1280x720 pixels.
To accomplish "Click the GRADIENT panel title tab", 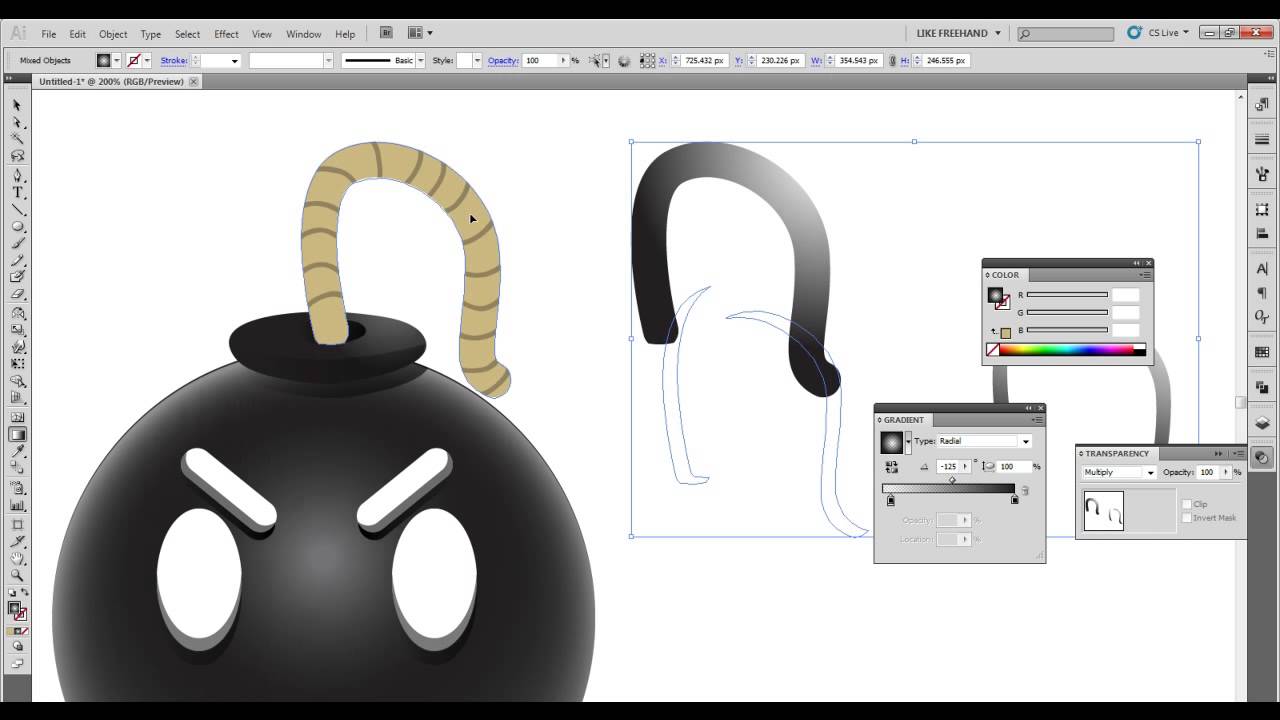I will pos(903,420).
